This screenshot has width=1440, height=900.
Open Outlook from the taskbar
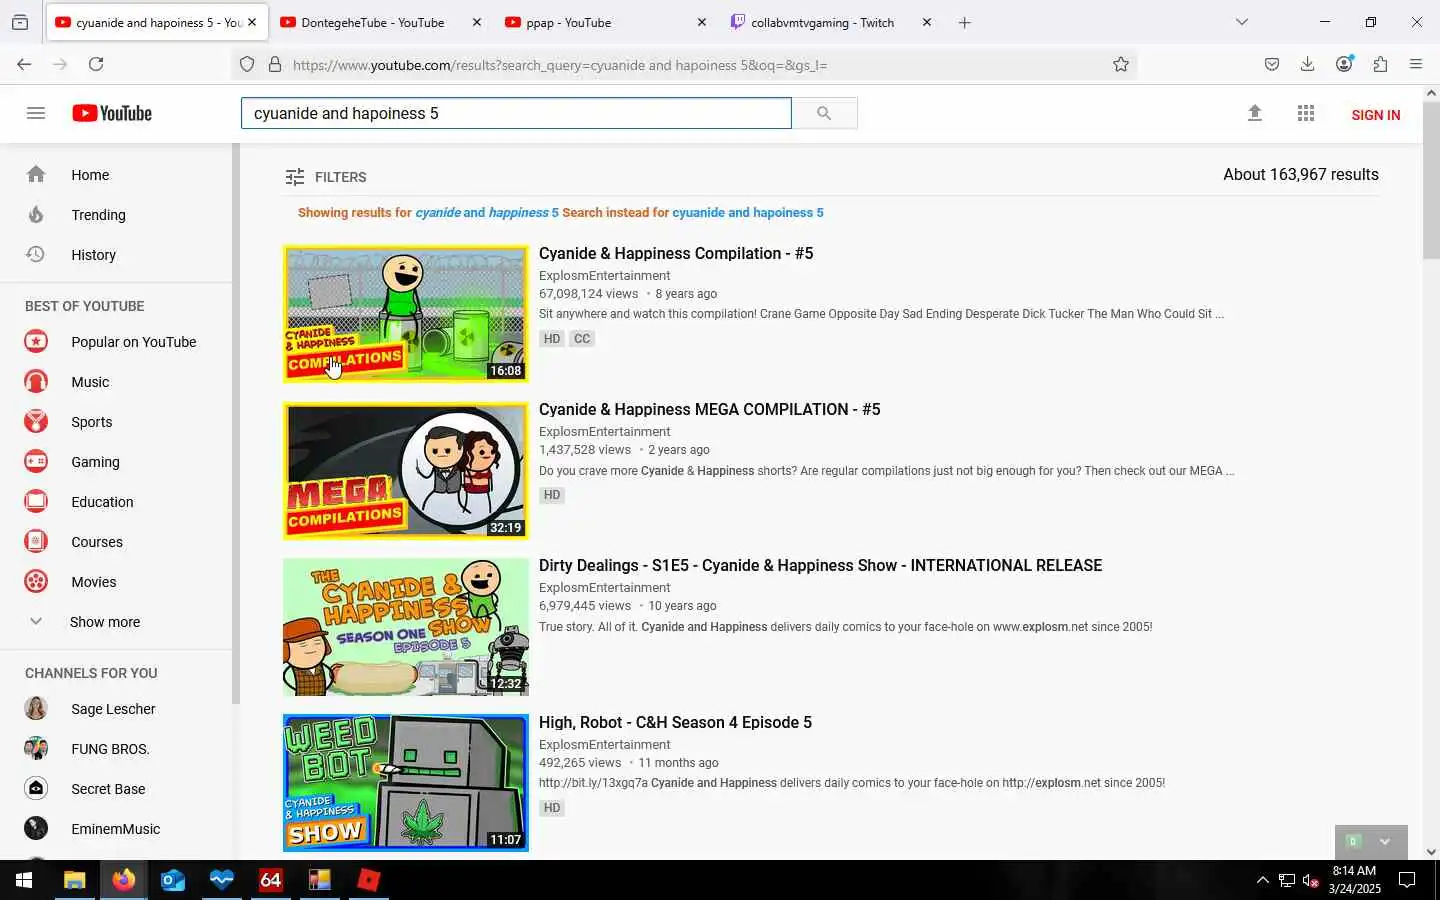coord(172,880)
